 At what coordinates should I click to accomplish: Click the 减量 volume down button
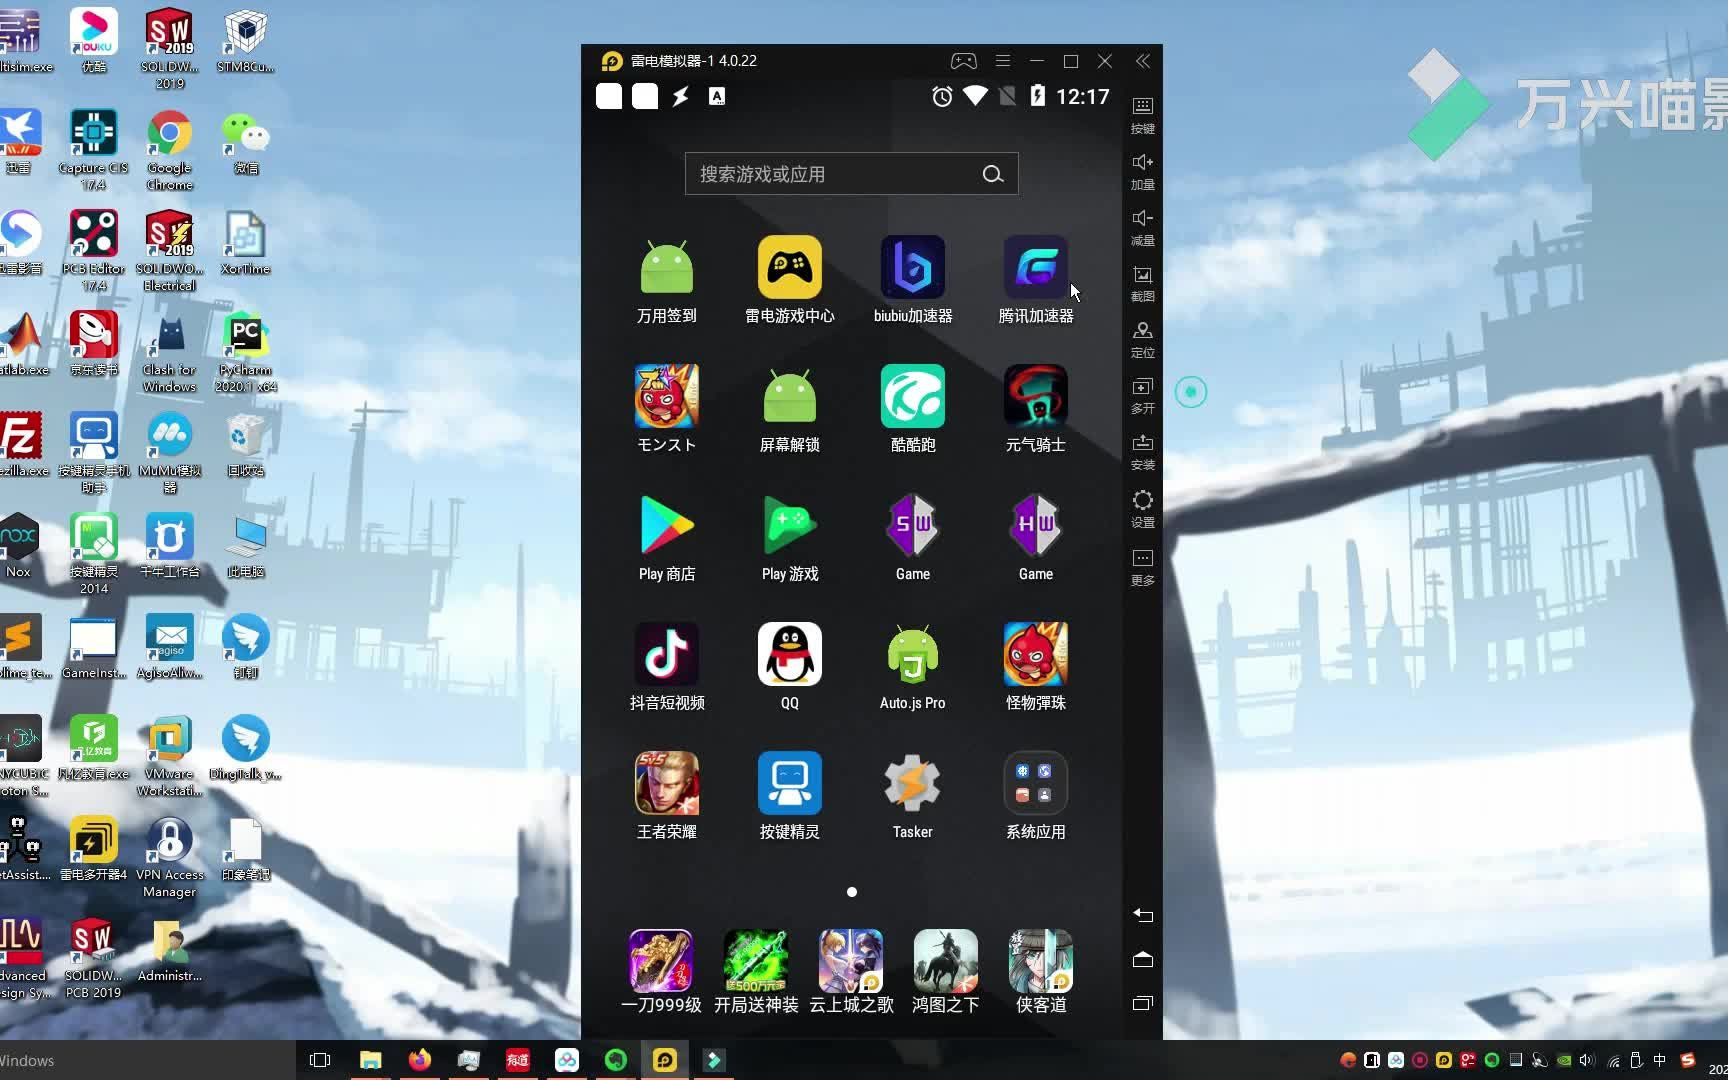[x=1142, y=227]
